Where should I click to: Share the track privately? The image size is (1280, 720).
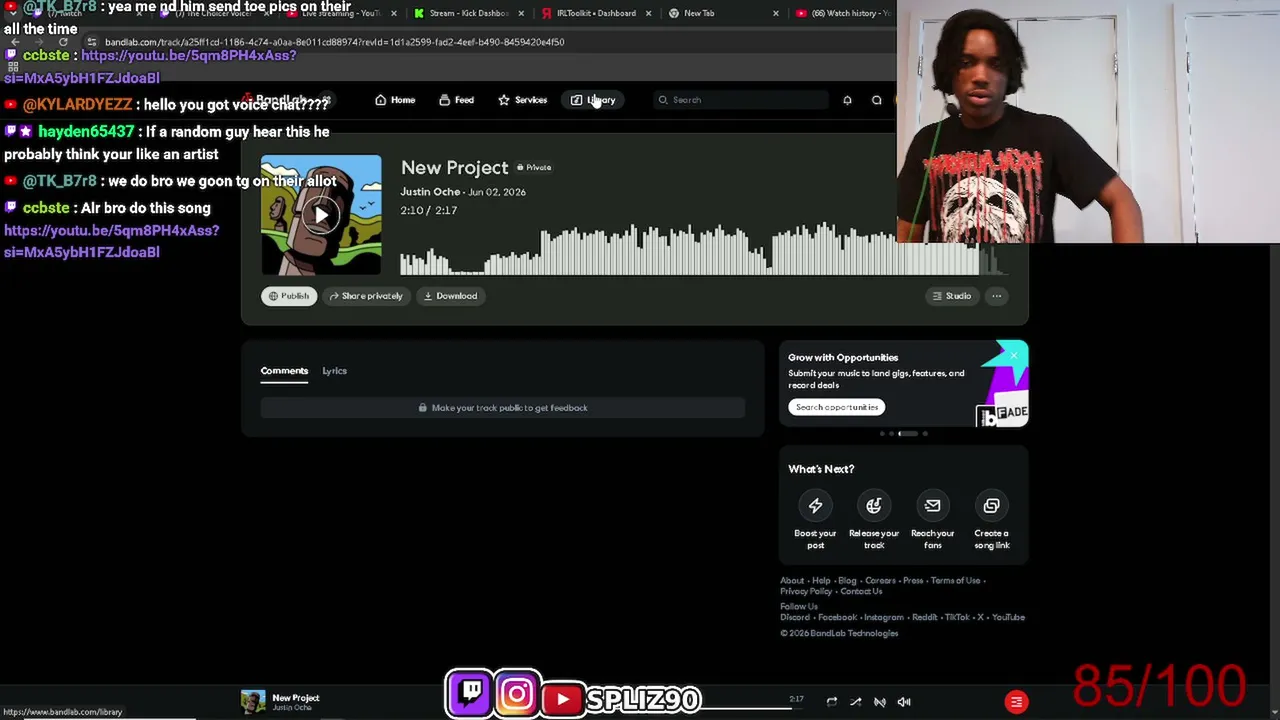[x=366, y=296]
